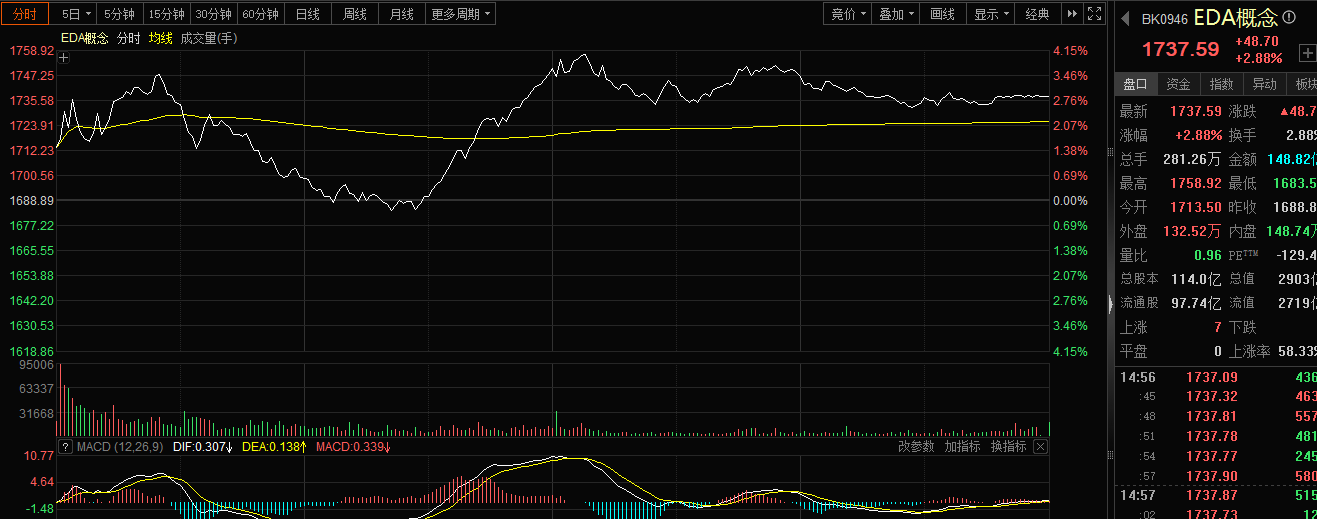Expand the 显示 display dropdown
The image size is (1317, 519).
[x=991, y=14]
